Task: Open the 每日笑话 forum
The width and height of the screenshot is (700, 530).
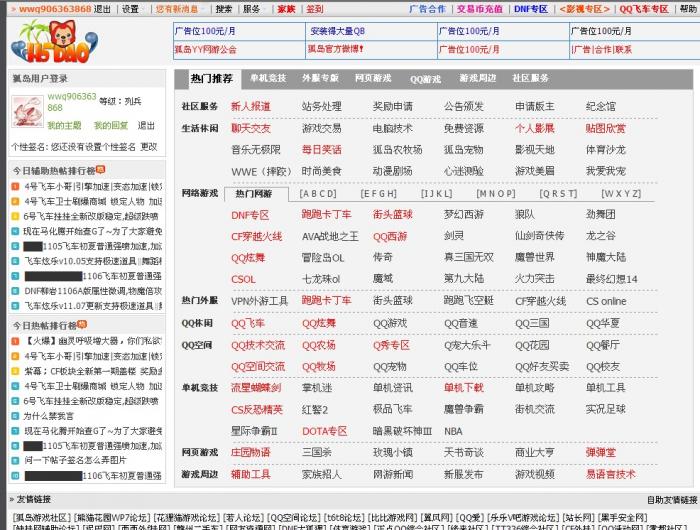Action: (x=321, y=150)
